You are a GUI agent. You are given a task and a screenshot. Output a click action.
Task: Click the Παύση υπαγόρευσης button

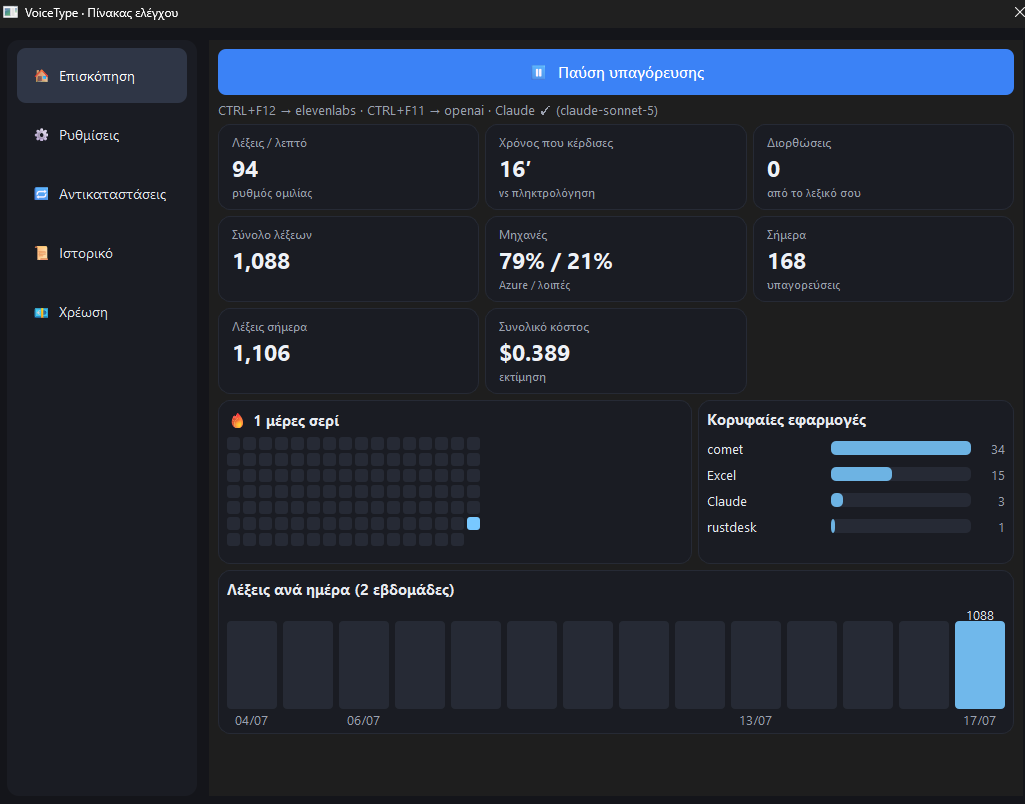coord(615,72)
